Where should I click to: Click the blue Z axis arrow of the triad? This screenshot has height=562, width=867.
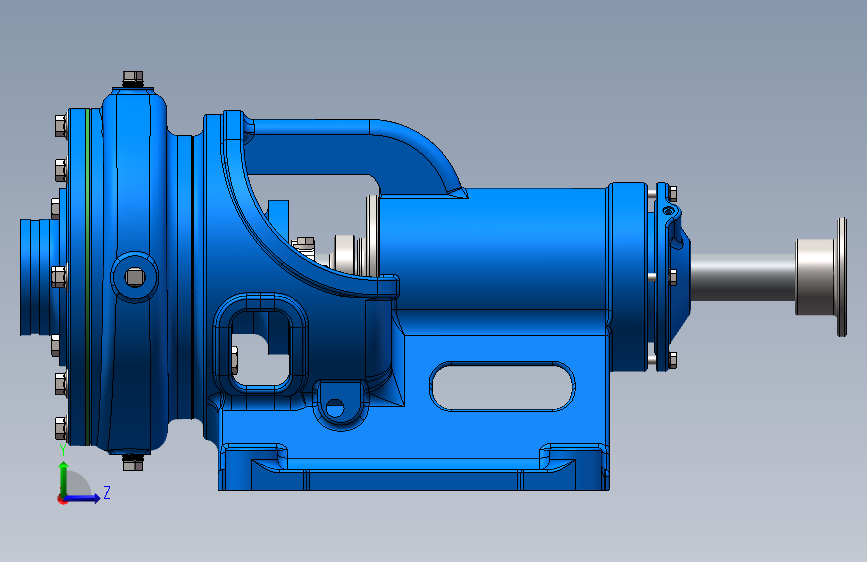[83, 498]
